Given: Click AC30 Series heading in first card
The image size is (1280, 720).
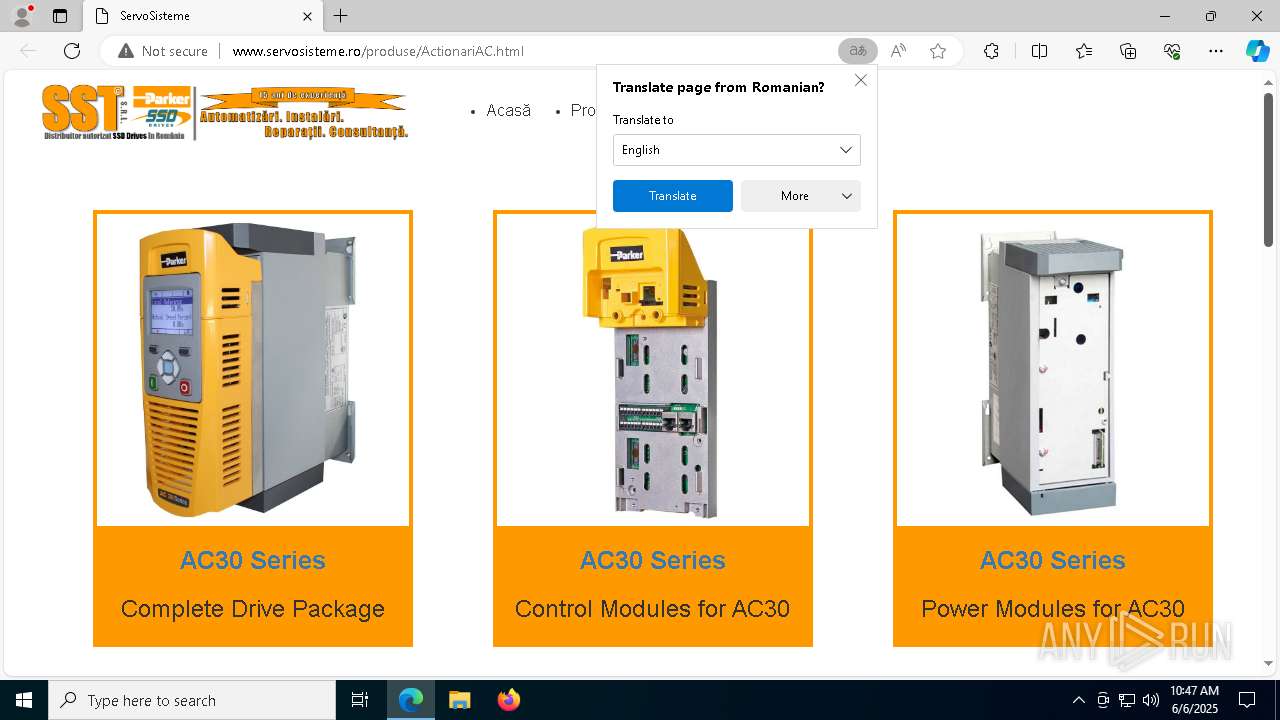Looking at the screenshot, I should (x=253, y=560).
